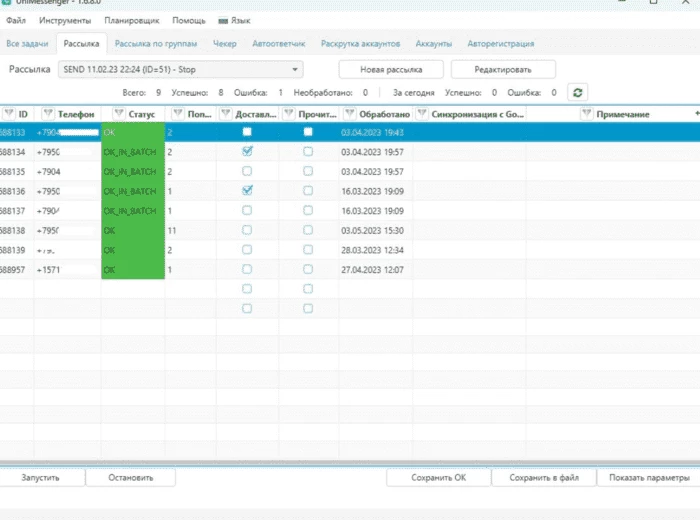
Task: Open the Помощь menu
Action: [189, 21]
